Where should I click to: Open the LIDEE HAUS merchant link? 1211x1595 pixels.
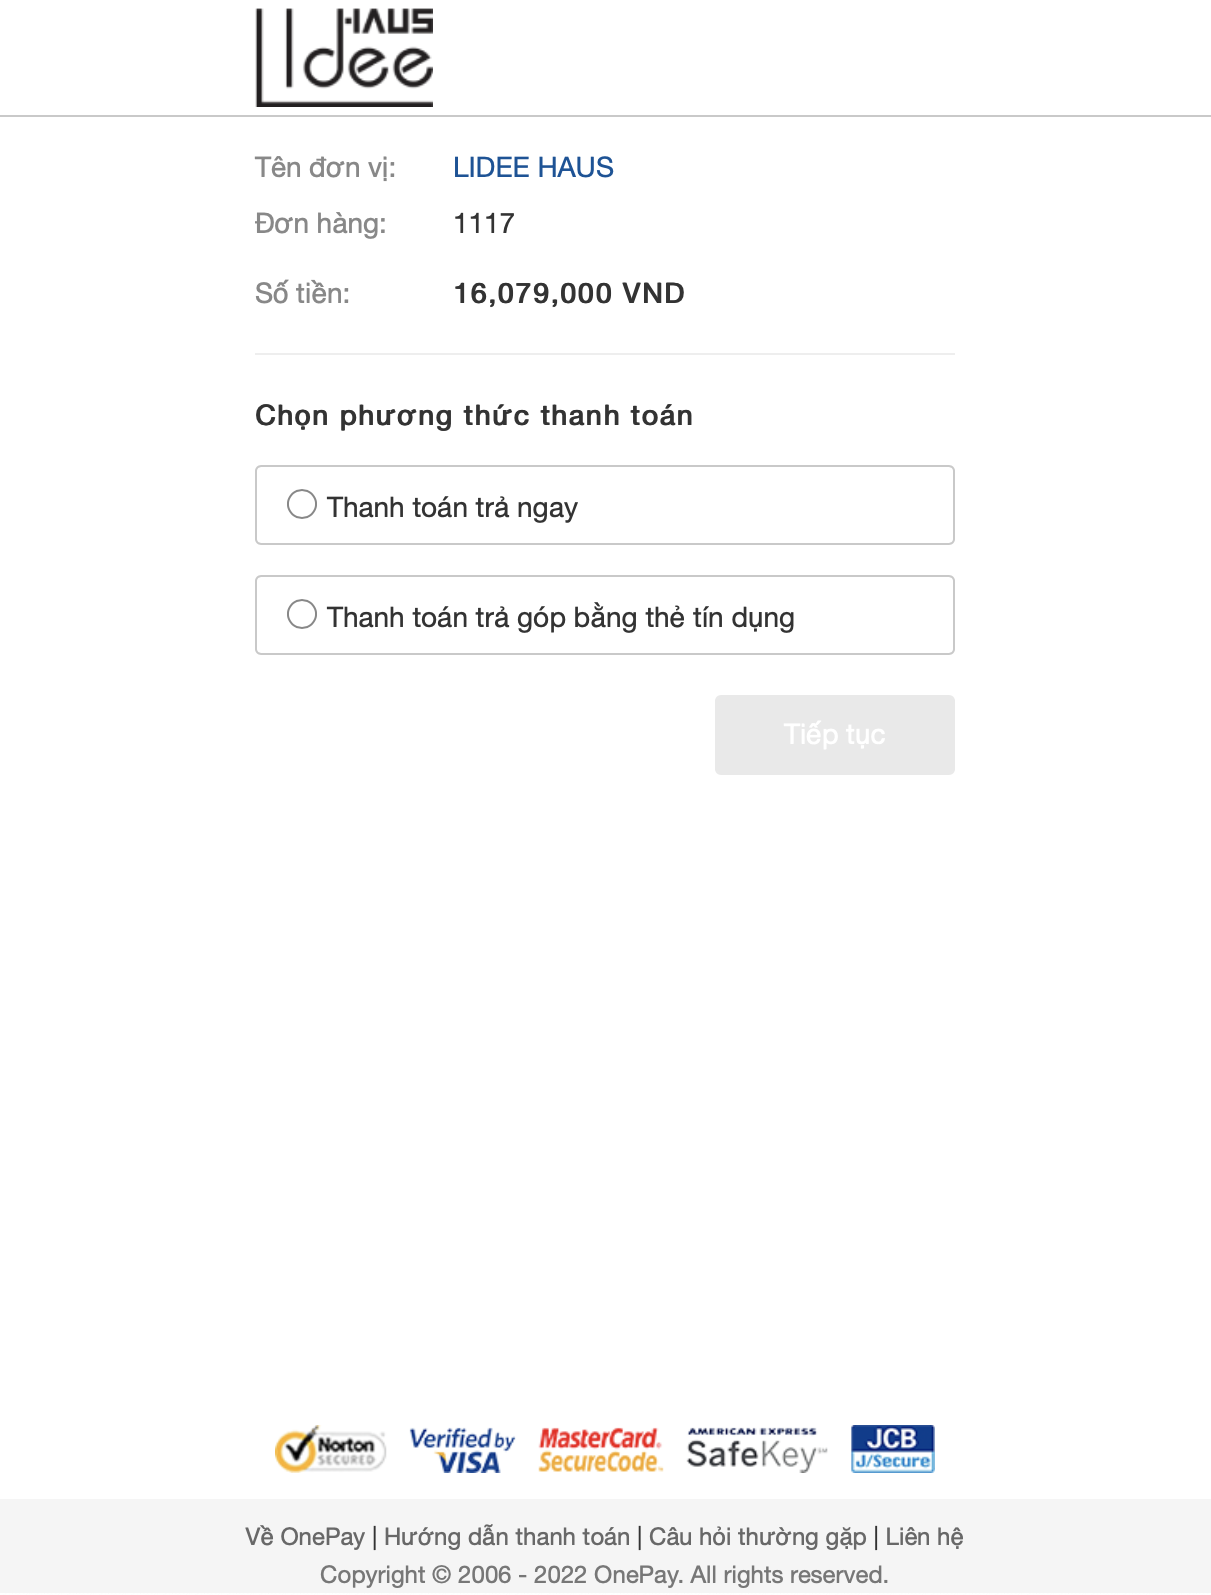533,167
